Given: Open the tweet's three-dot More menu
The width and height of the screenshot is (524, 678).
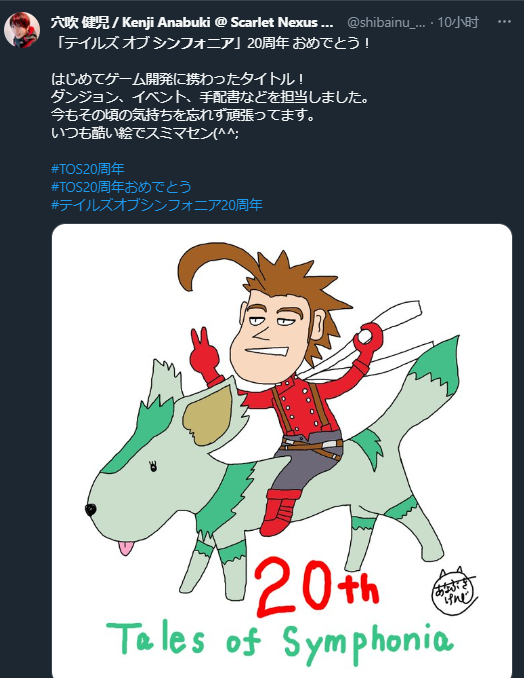Looking at the screenshot, I should pos(505,22).
